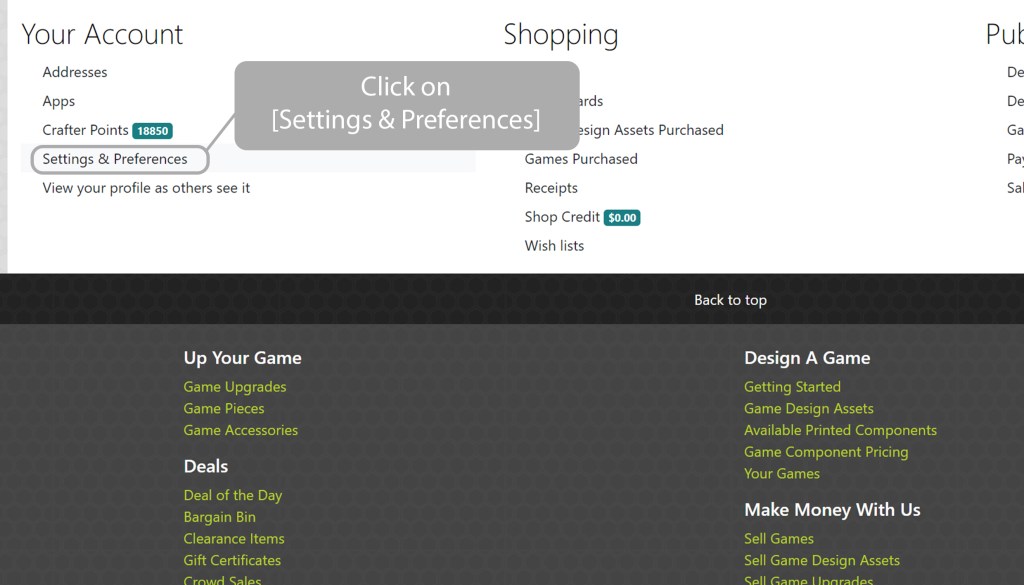Open Apps under Your Account
The height and width of the screenshot is (585, 1024).
click(59, 101)
